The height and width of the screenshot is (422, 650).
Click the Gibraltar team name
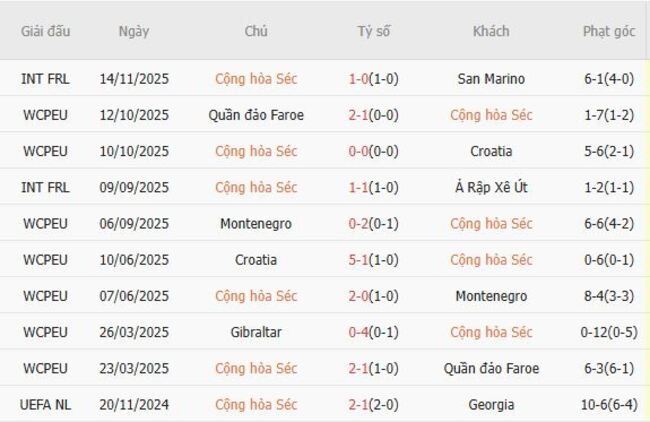click(256, 332)
